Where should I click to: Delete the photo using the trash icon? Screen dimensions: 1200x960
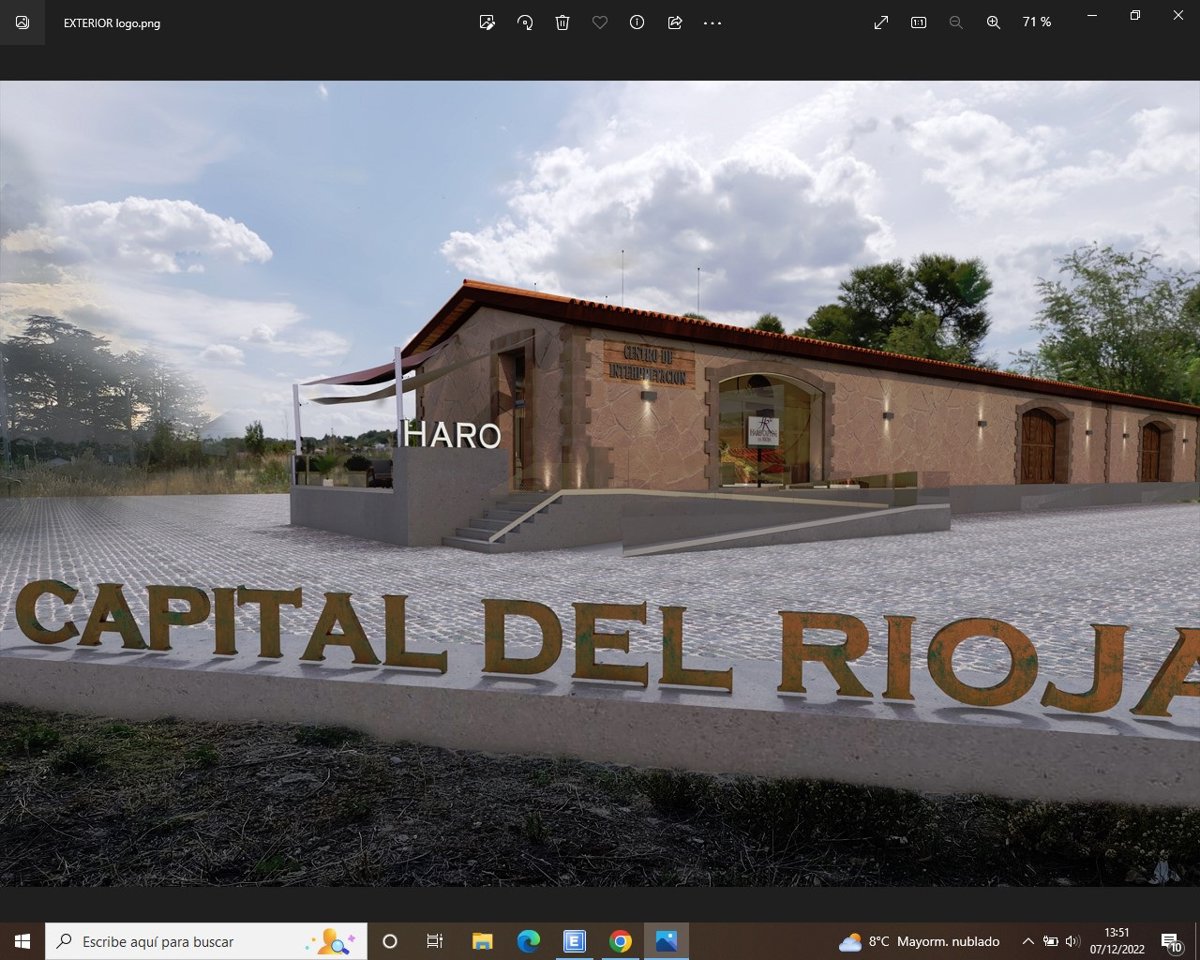pyautogui.click(x=562, y=22)
